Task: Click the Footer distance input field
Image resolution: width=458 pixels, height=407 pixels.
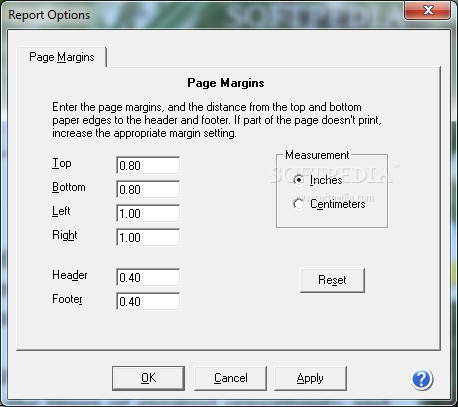Action: point(148,301)
